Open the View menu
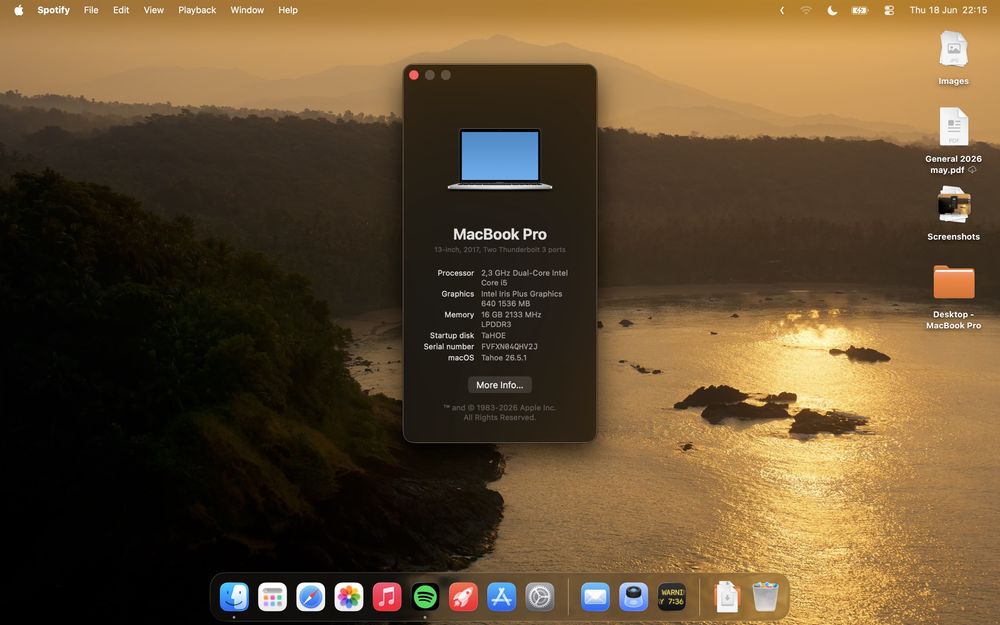 click(x=154, y=10)
